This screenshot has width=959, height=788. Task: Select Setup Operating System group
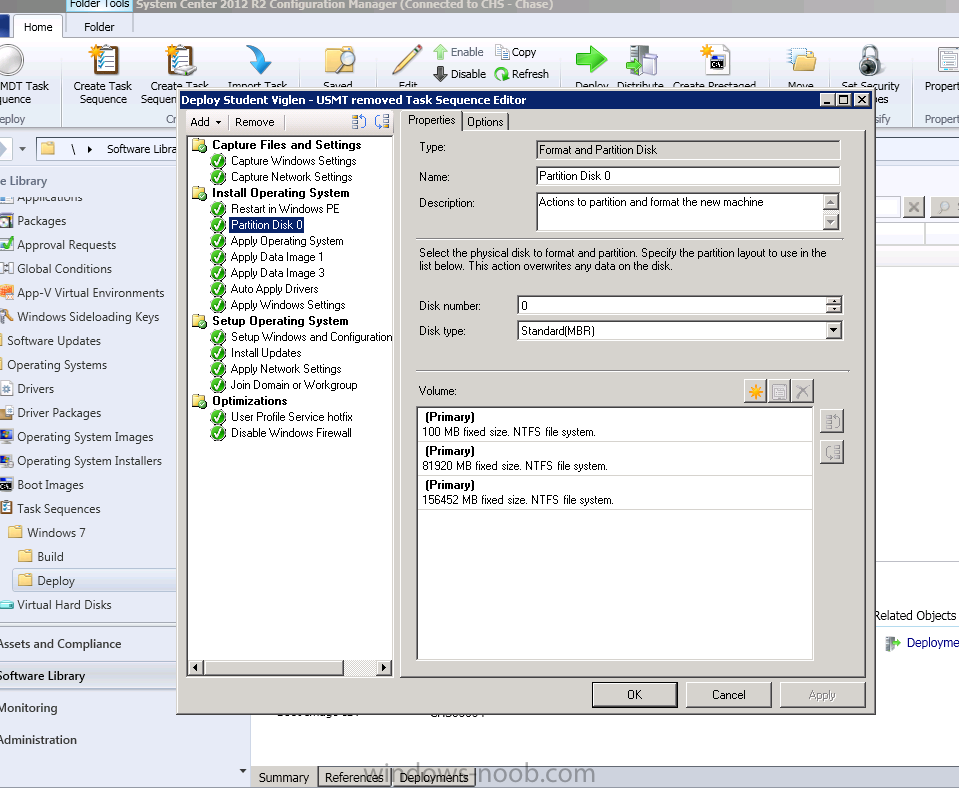tap(280, 321)
